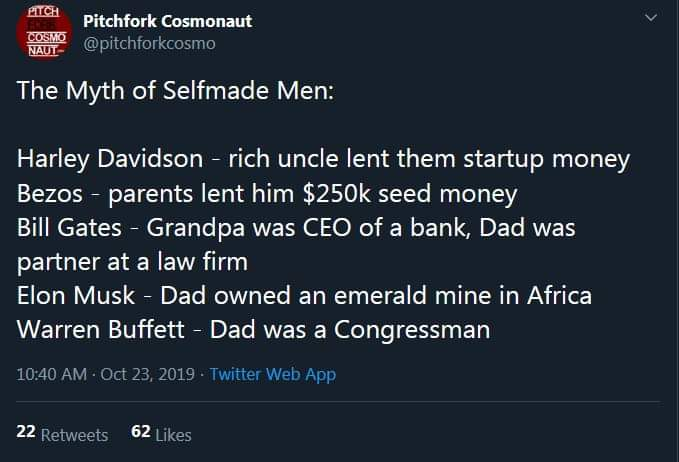
Task: Click the 10:40 AM timestamp
Action: (50, 374)
